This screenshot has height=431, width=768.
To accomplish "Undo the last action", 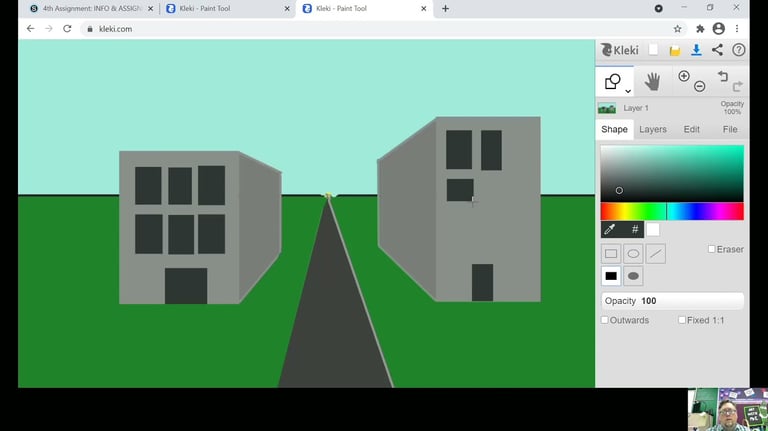I will [723, 76].
